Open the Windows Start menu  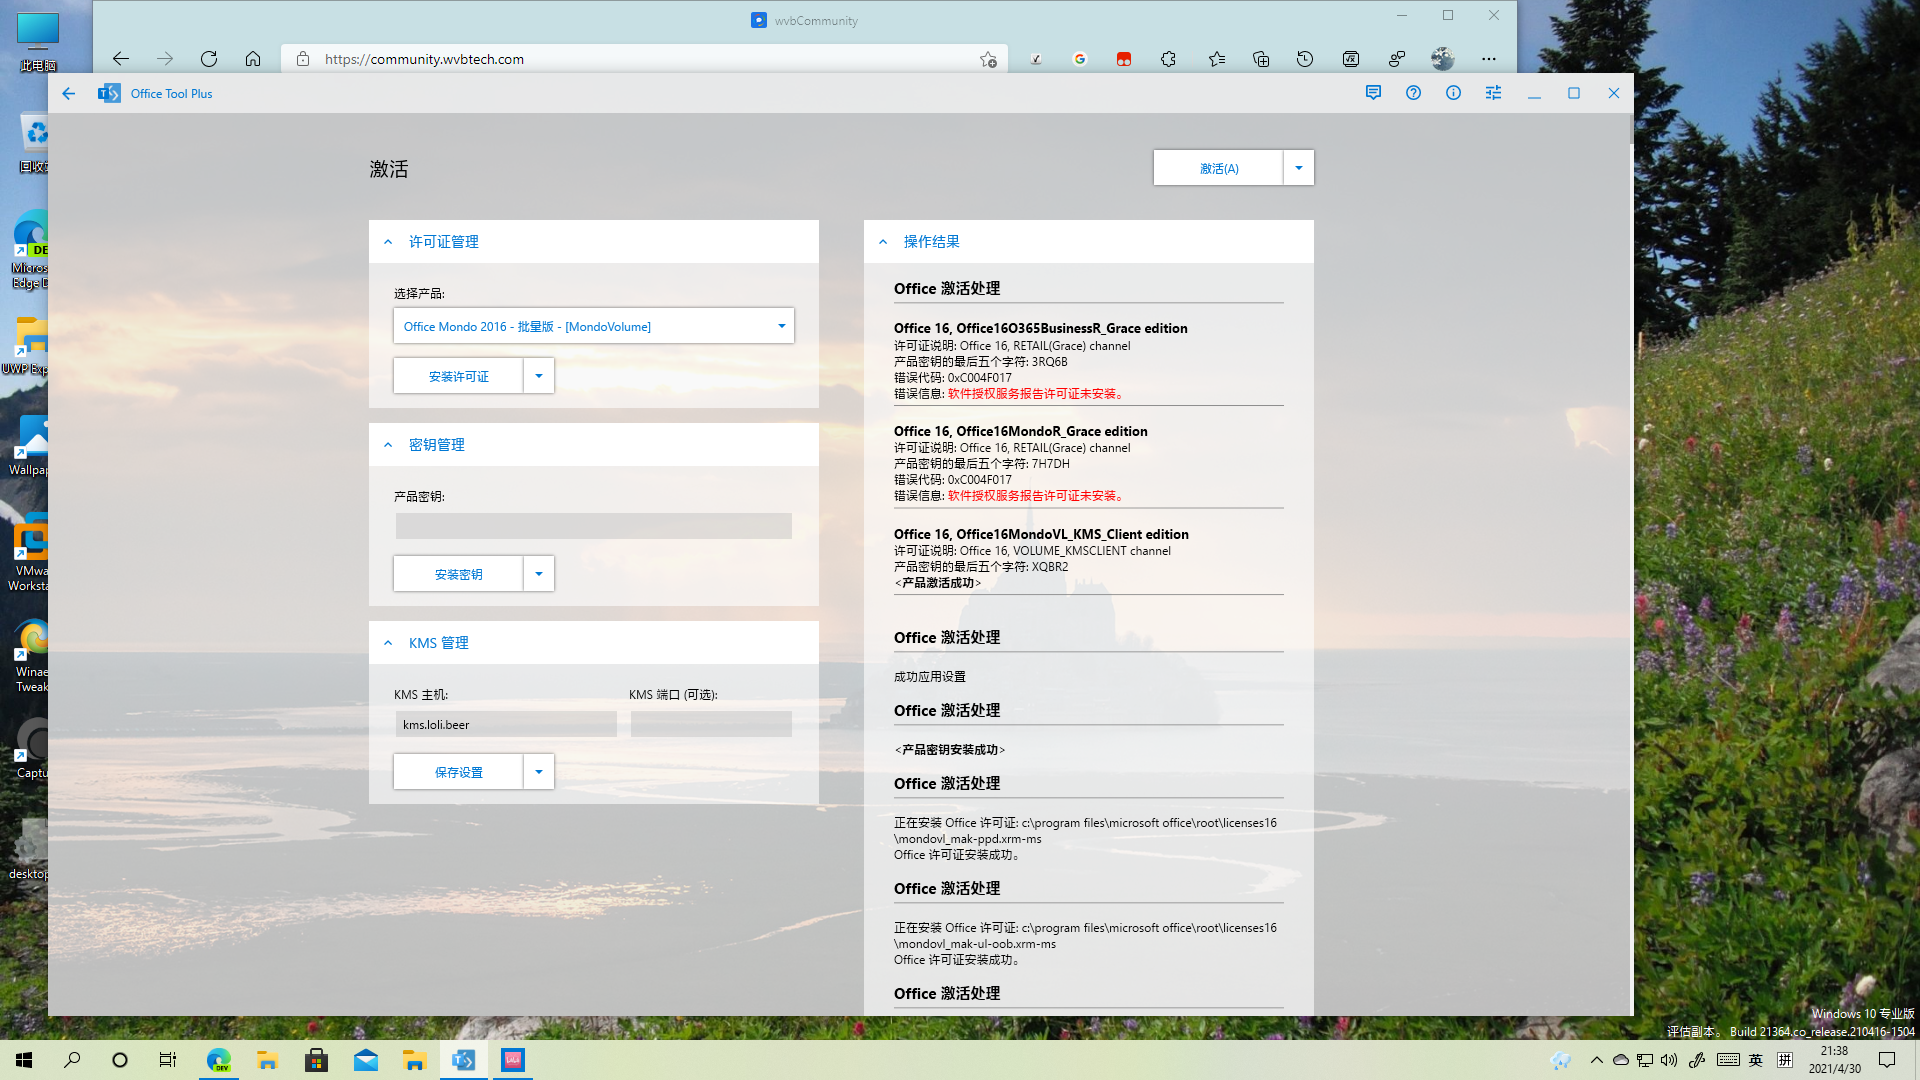(x=24, y=1060)
